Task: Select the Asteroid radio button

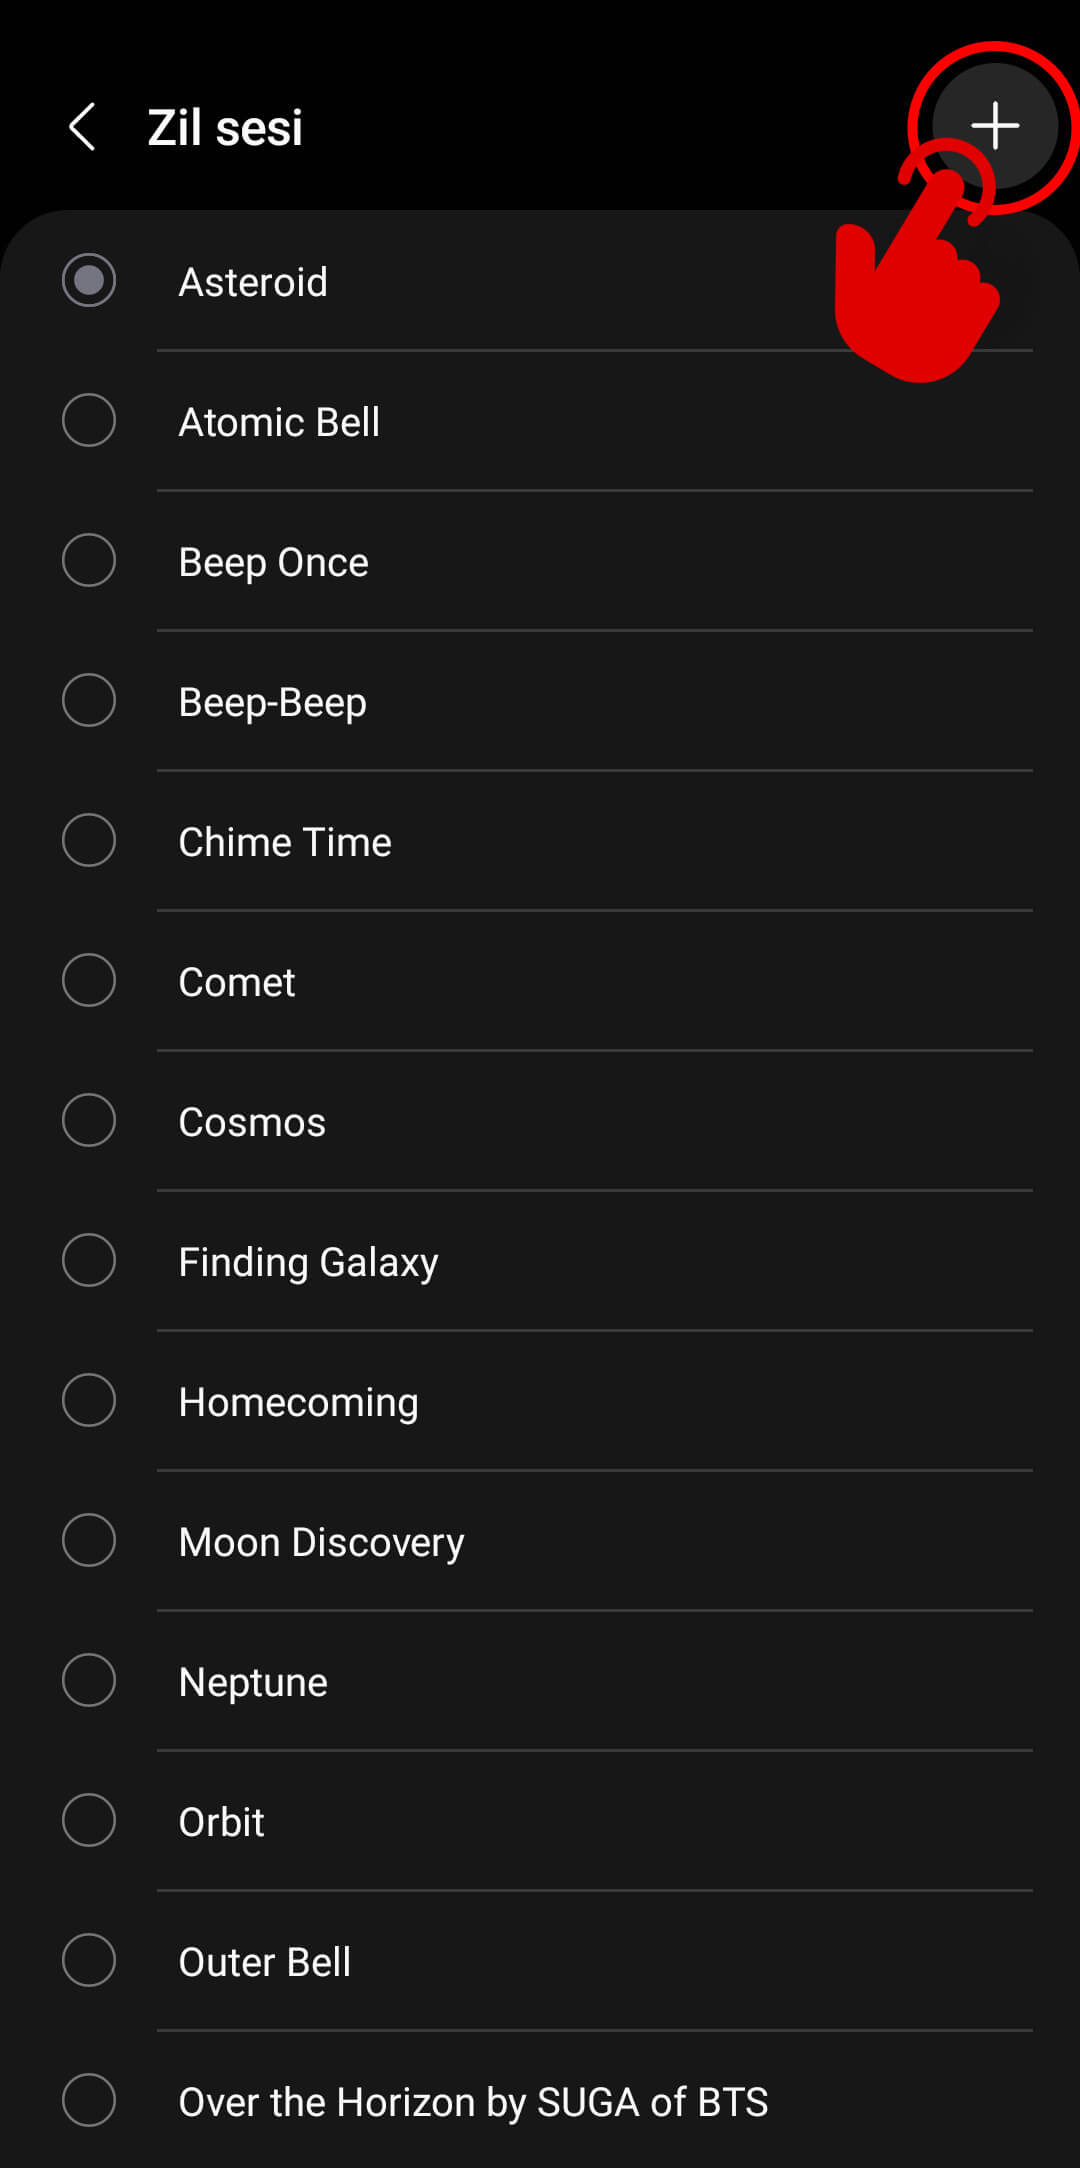Action: 89,280
